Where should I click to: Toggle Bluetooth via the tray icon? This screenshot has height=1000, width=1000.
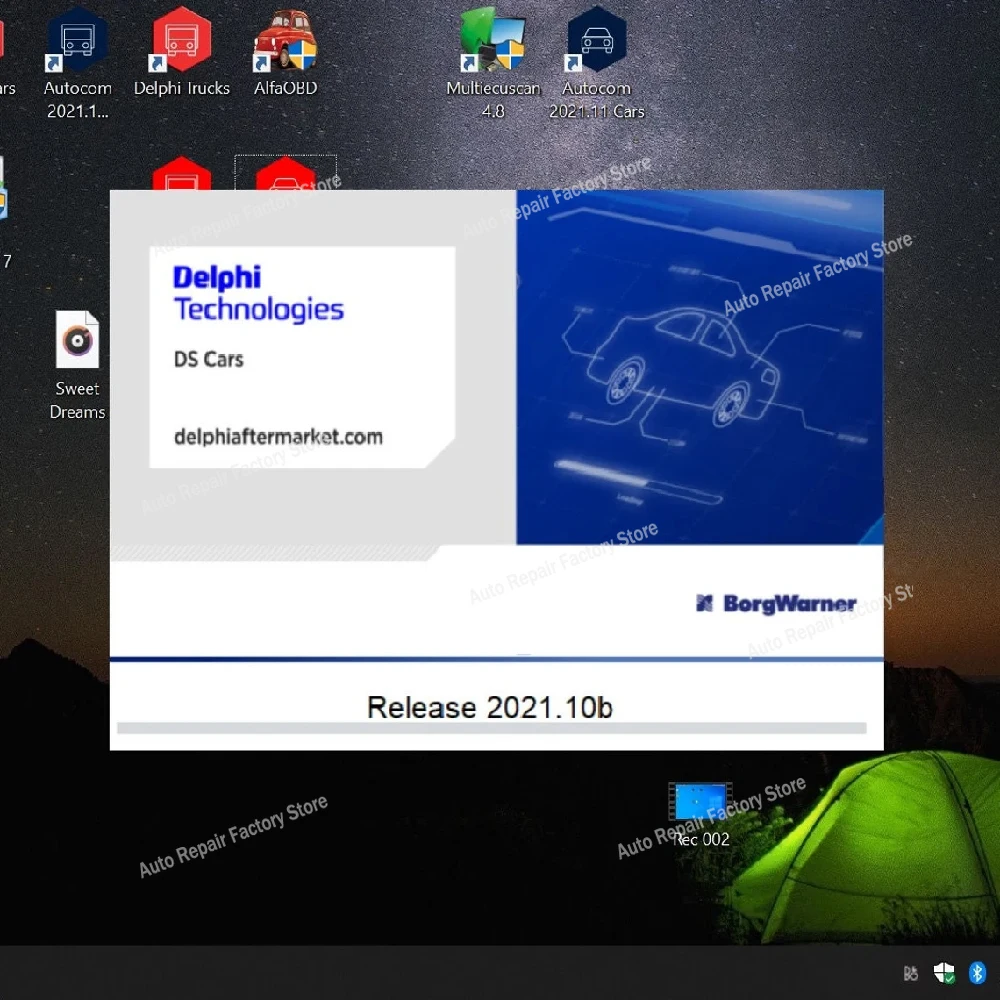[x=978, y=971]
